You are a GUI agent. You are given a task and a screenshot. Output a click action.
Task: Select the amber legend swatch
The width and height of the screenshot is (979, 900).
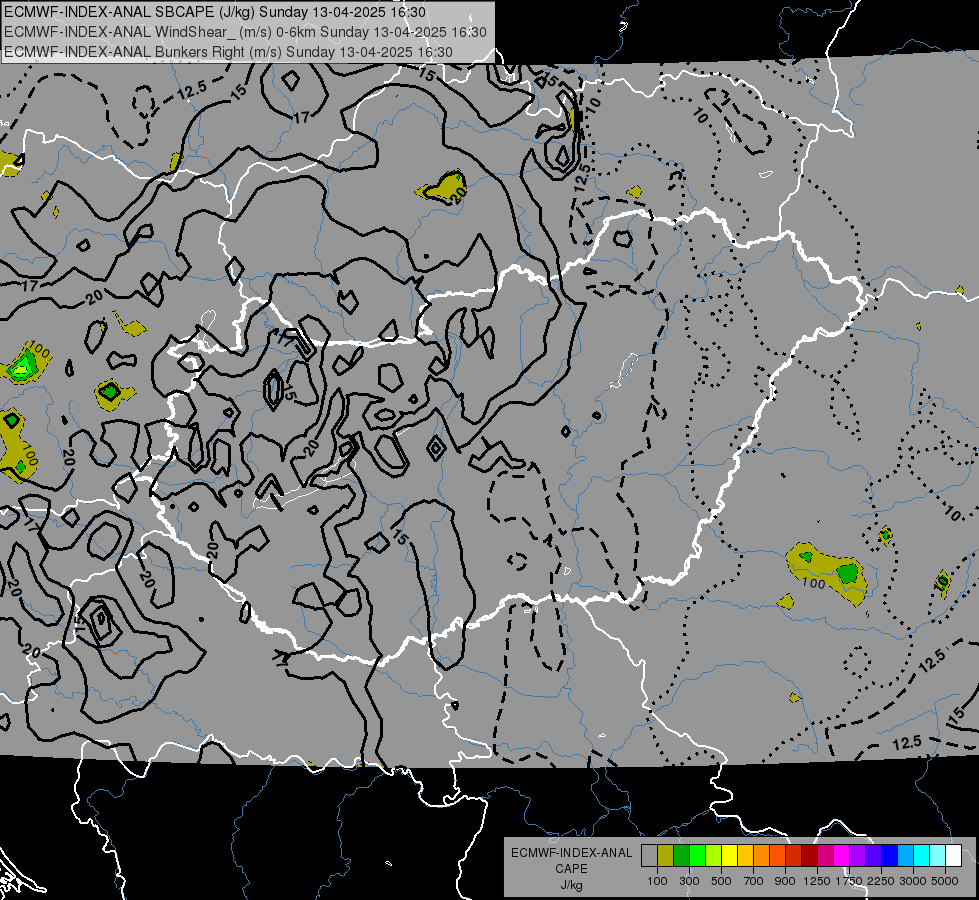pos(745,856)
